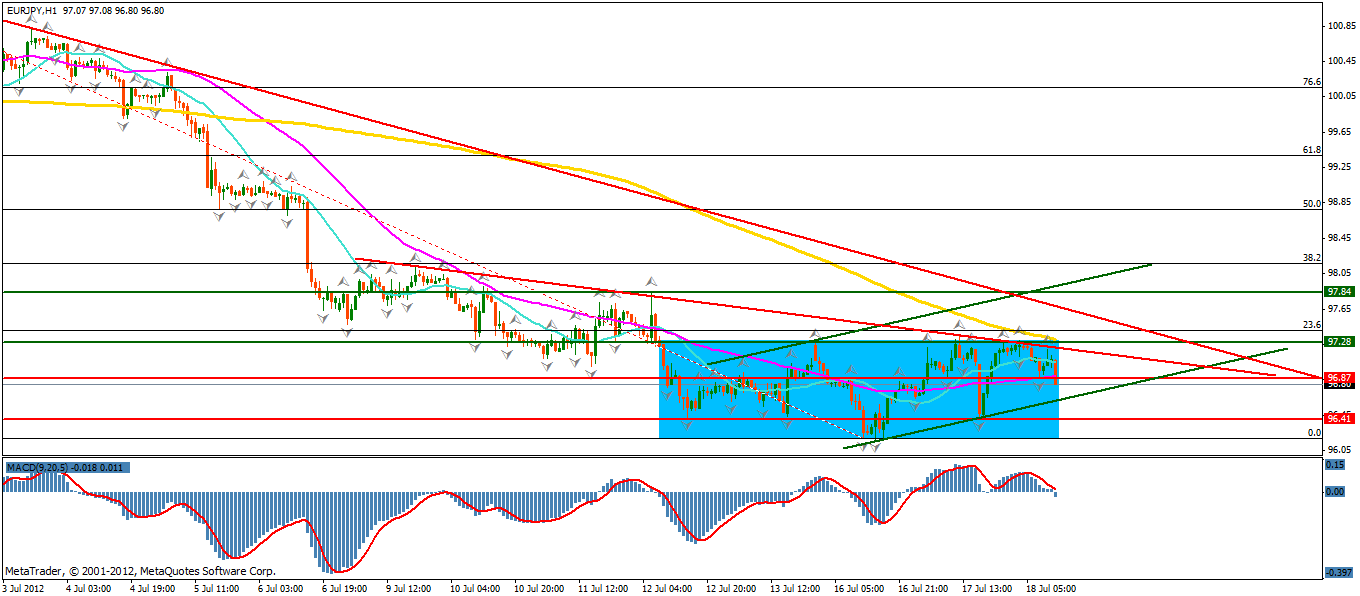
Task: Click the green 97.84 price level label
Action: 1338,292
